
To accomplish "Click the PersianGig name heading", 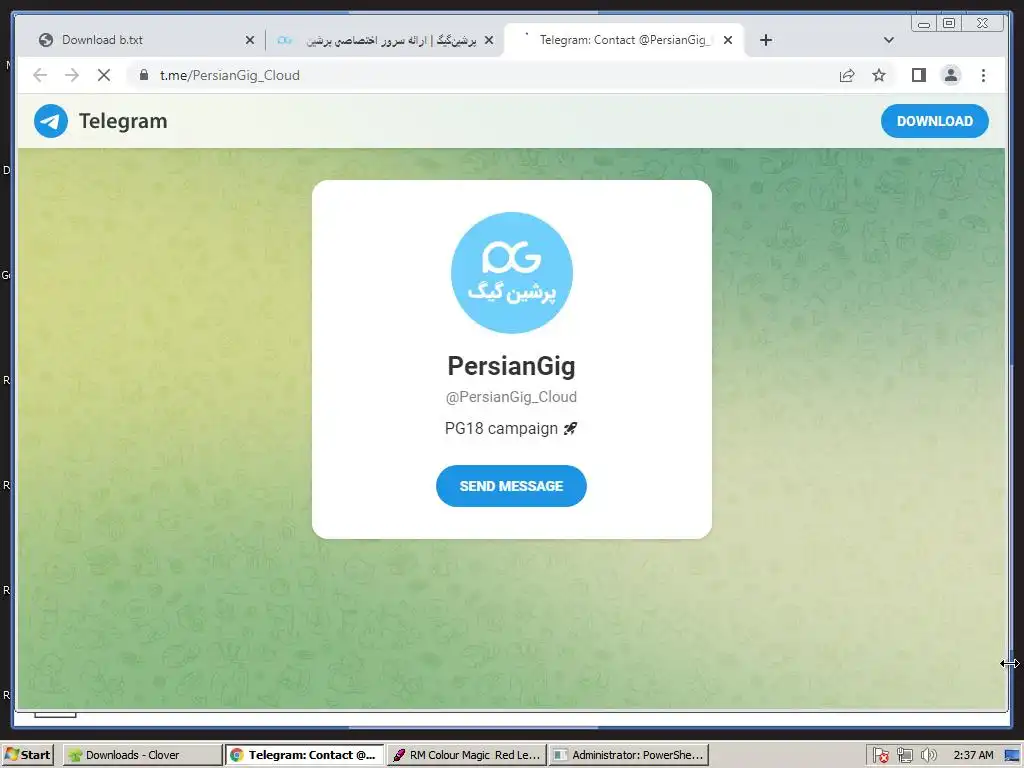I will click(511, 366).
